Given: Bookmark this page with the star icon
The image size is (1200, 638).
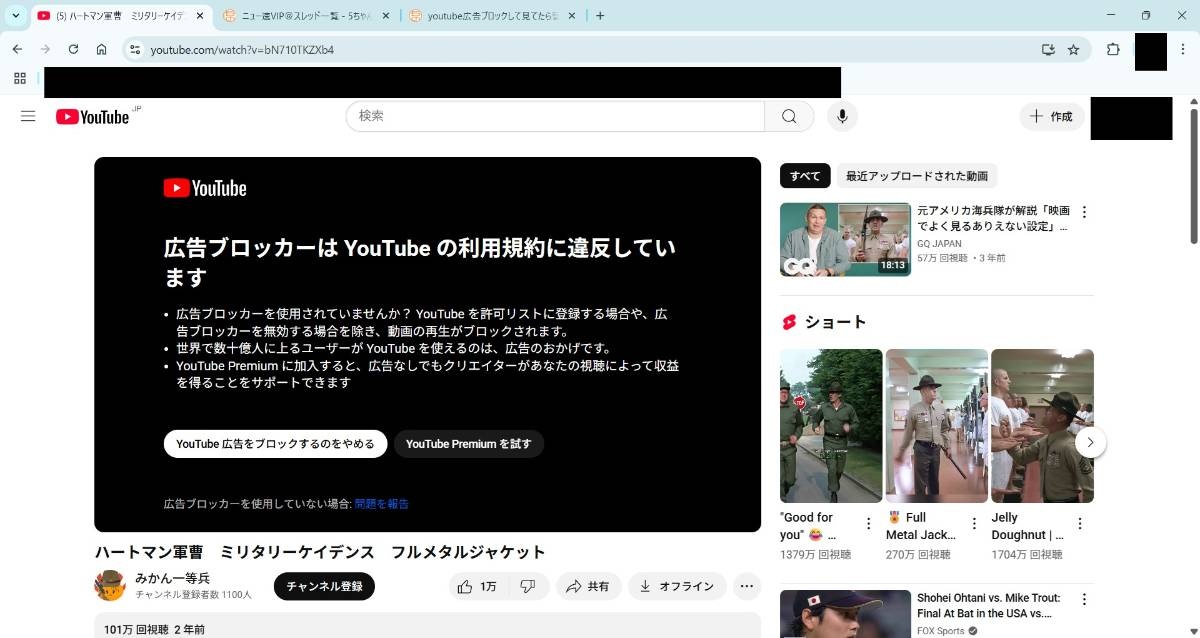Looking at the screenshot, I should click(x=1073, y=49).
